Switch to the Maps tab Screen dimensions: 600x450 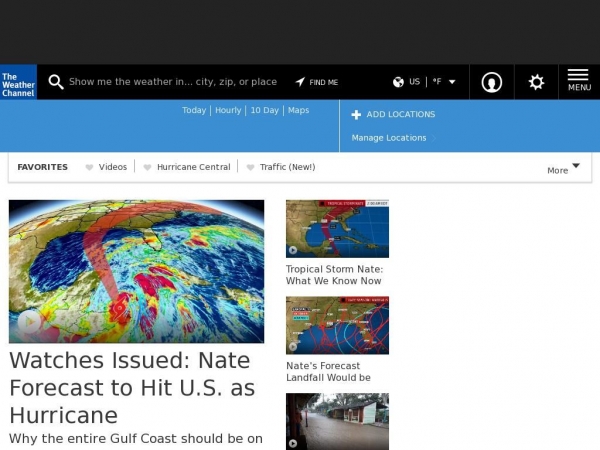(x=298, y=110)
